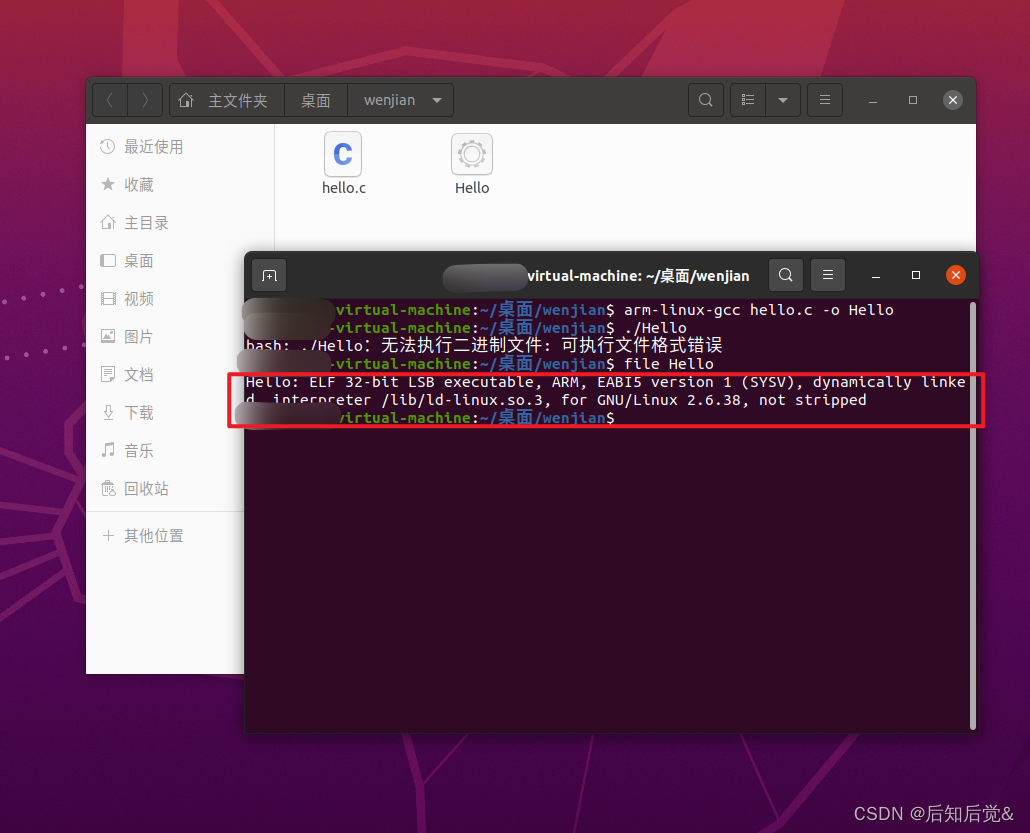Close the terminal window
Screen dimensions: 1030x833
[x=956, y=275]
